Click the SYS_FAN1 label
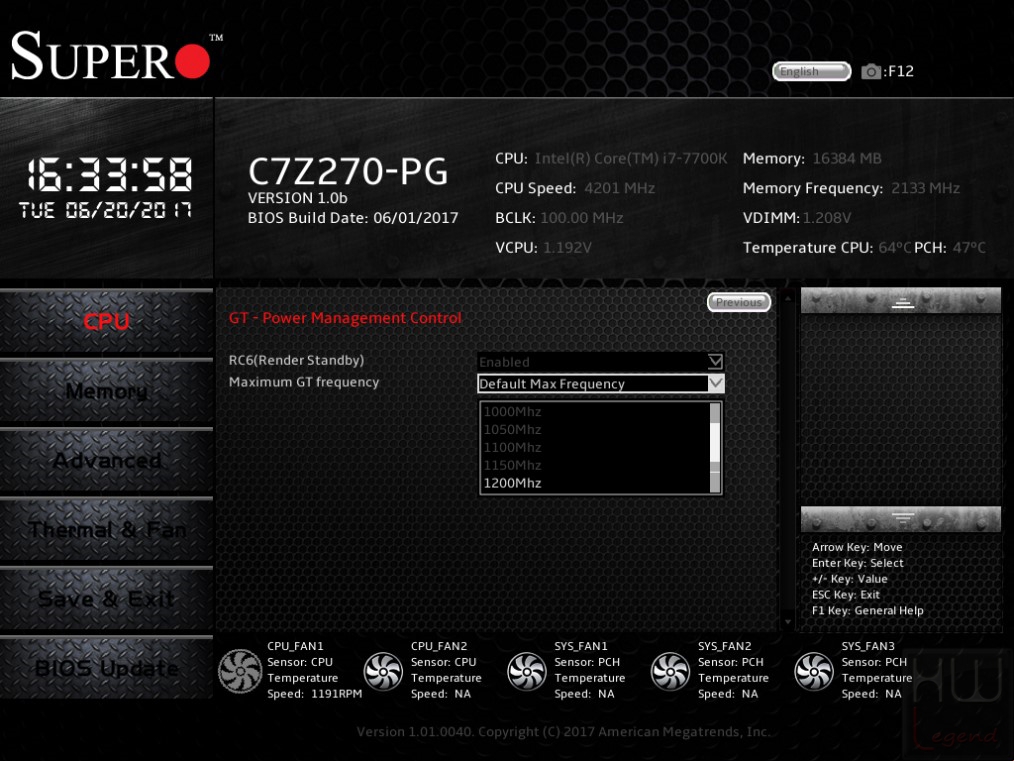The image size is (1014, 761). [x=581, y=646]
